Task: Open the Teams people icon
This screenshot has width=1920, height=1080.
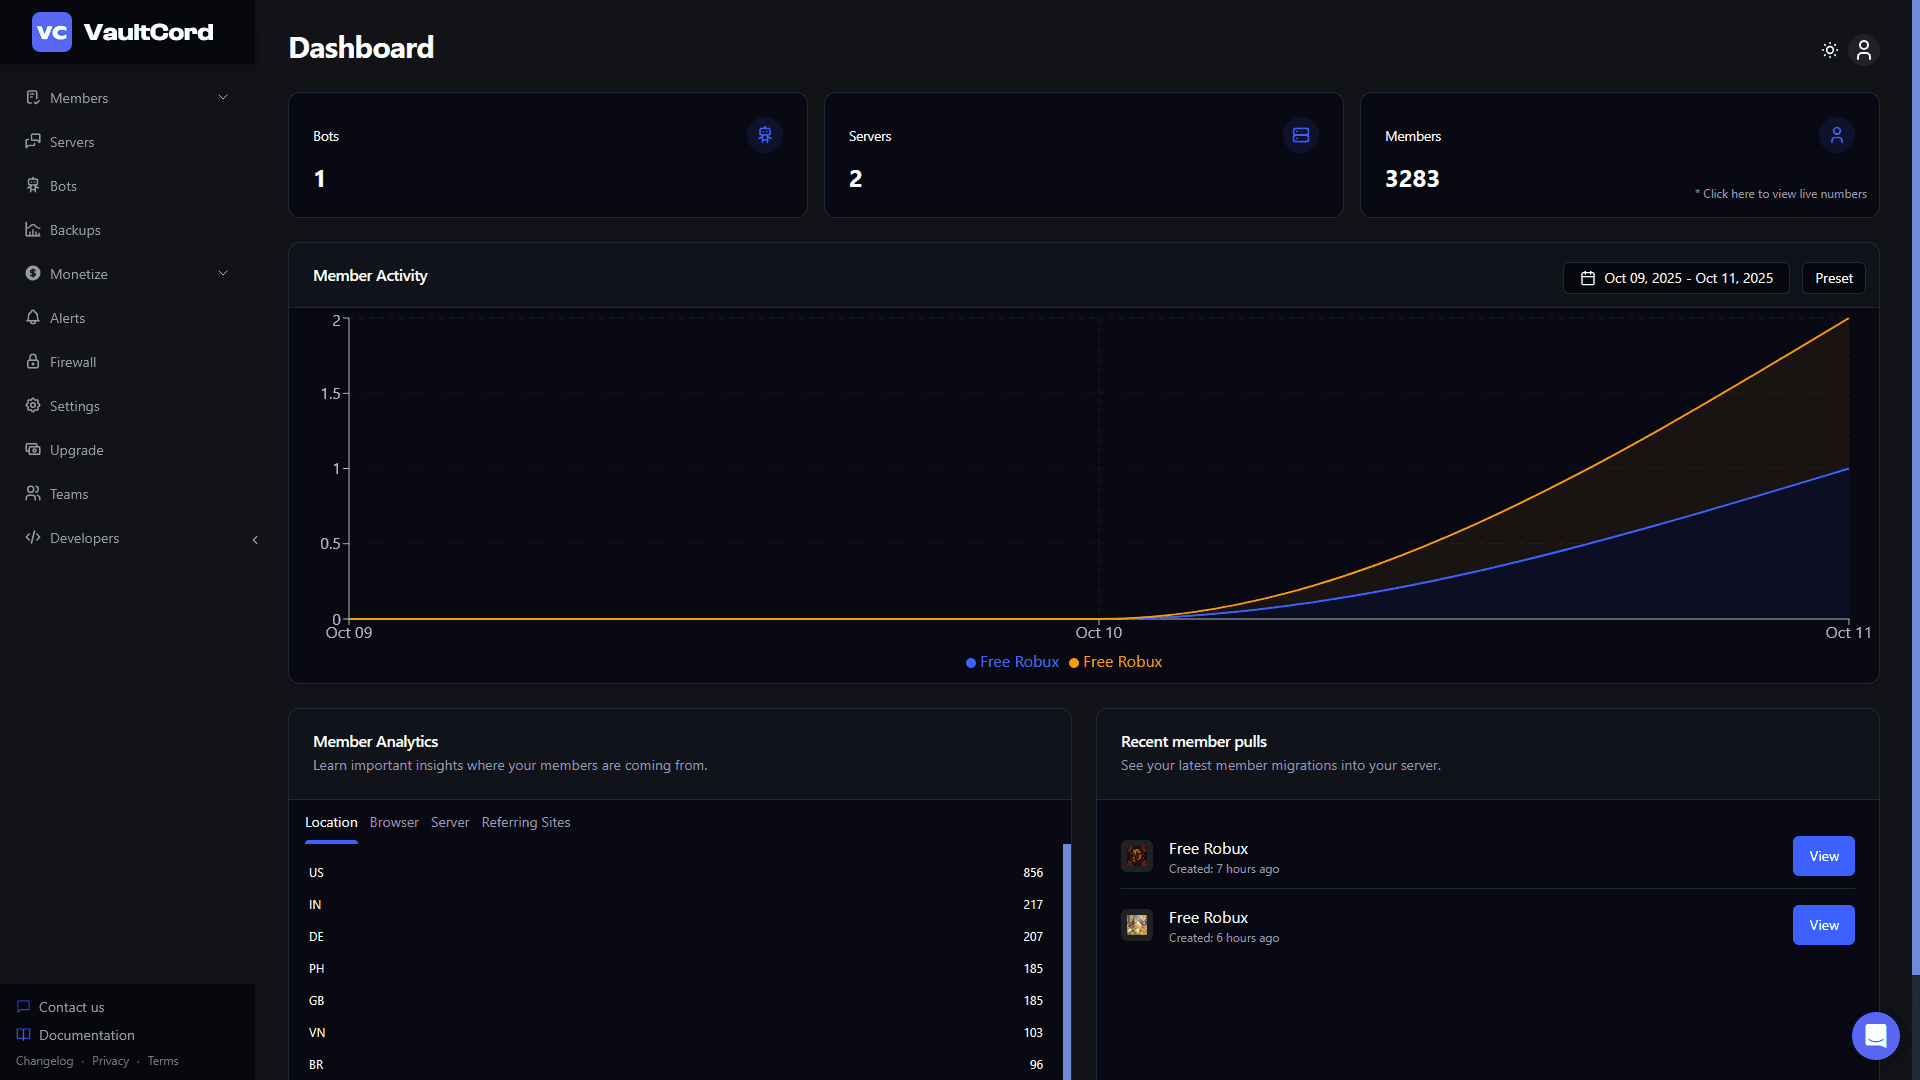Action: click(33, 493)
